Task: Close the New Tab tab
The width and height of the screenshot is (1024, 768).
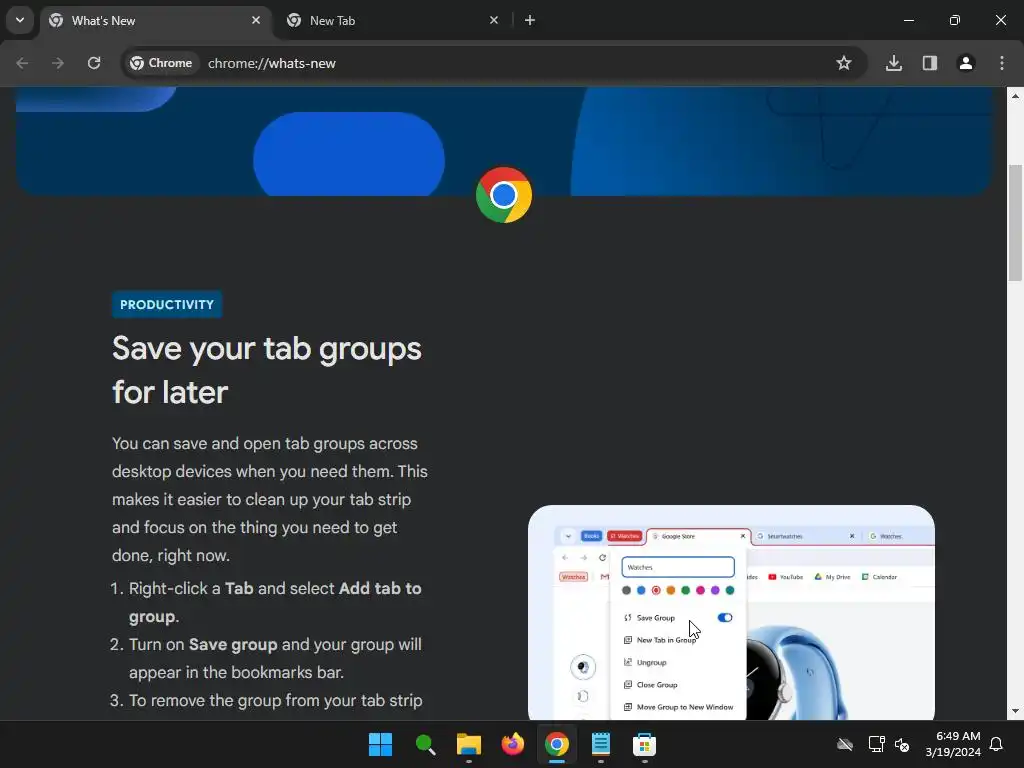Action: (494, 20)
